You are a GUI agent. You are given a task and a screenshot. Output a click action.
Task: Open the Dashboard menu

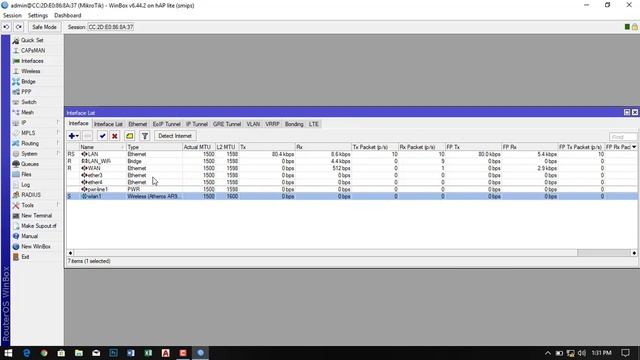point(67,16)
